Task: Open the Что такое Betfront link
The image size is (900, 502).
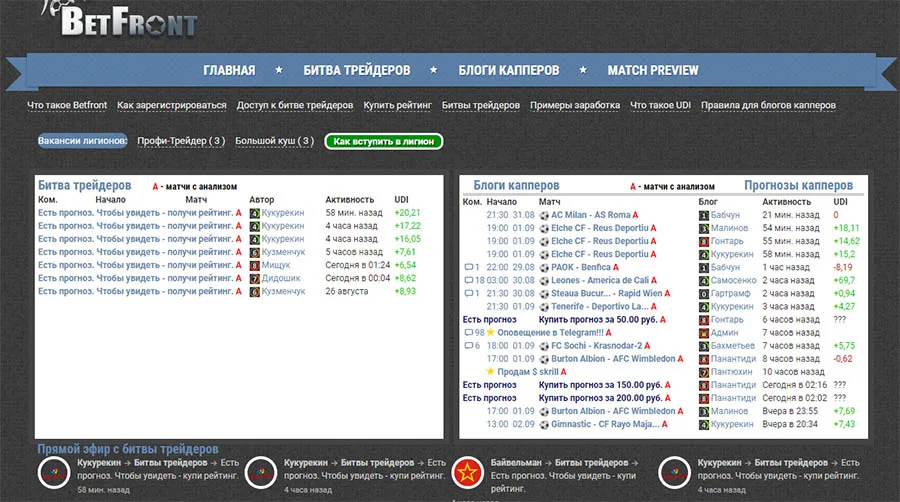Action: pos(67,106)
